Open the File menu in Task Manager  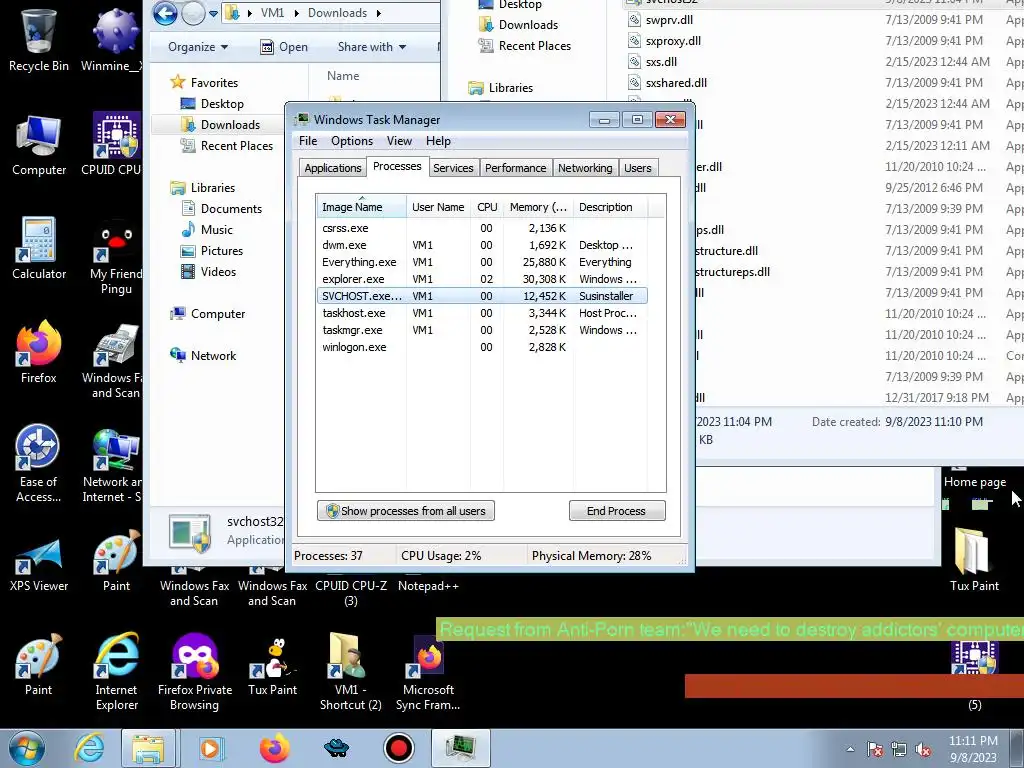[308, 141]
